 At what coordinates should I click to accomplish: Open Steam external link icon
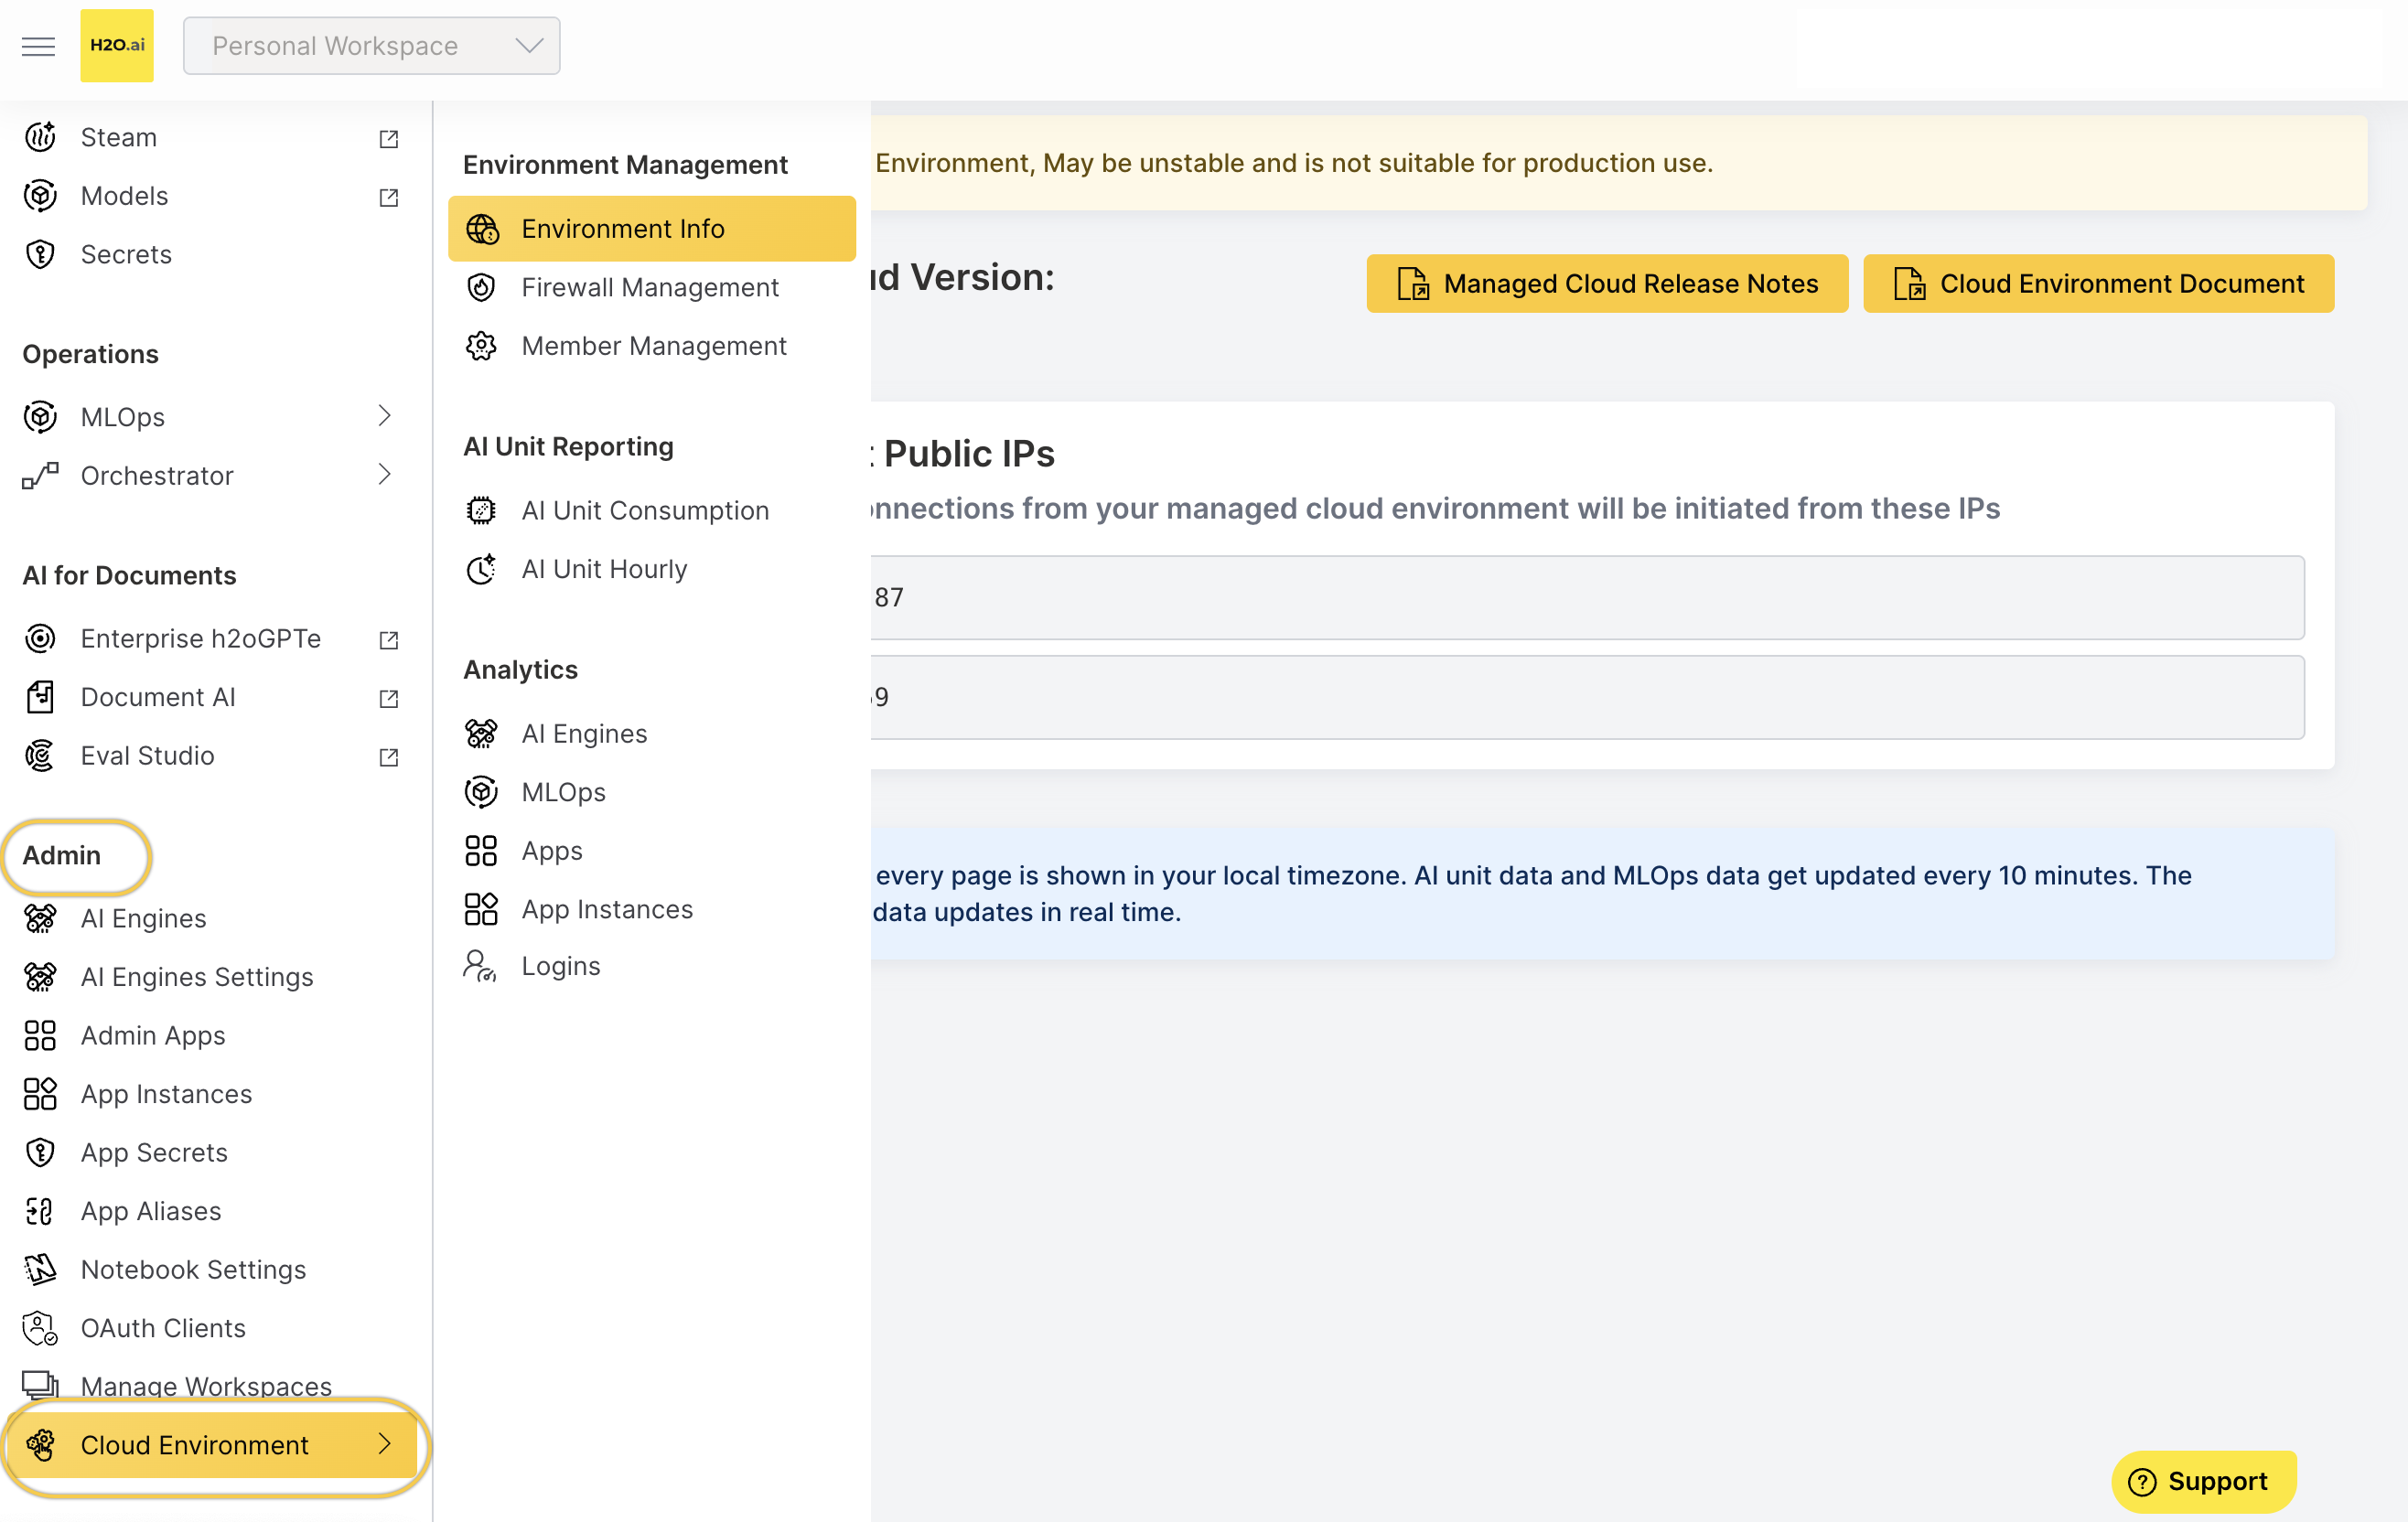tap(389, 138)
